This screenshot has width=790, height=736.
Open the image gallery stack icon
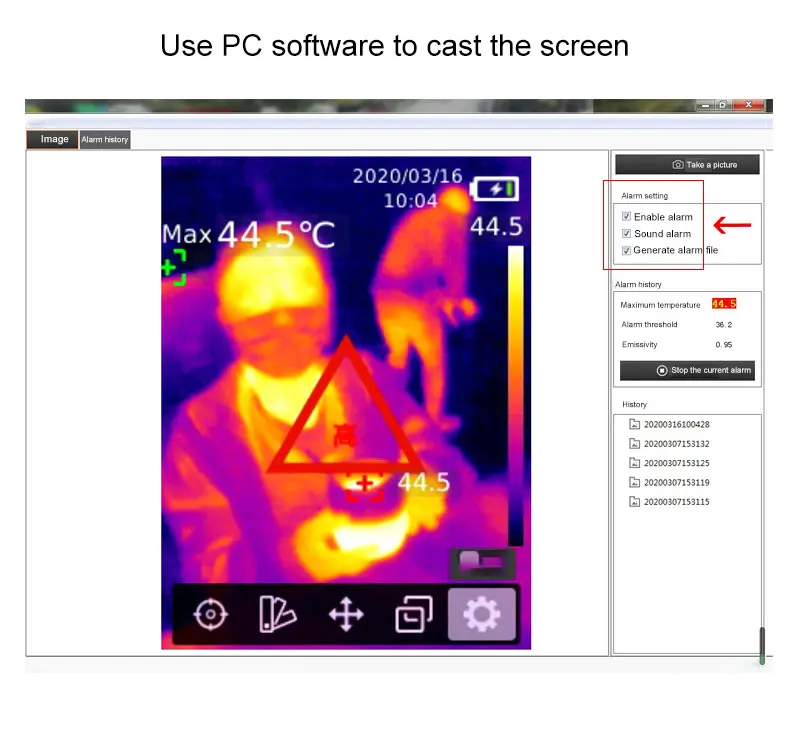point(414,614)
